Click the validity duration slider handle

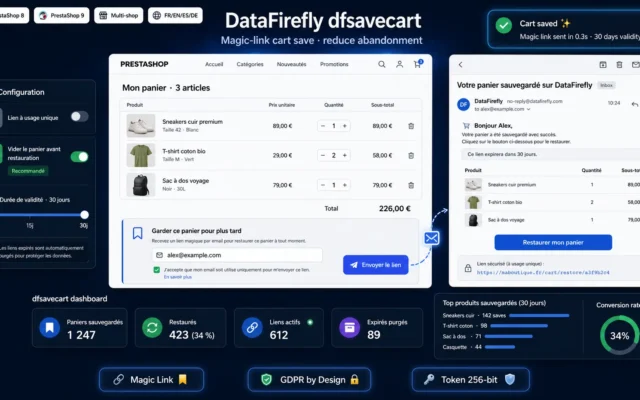[84, 215]
